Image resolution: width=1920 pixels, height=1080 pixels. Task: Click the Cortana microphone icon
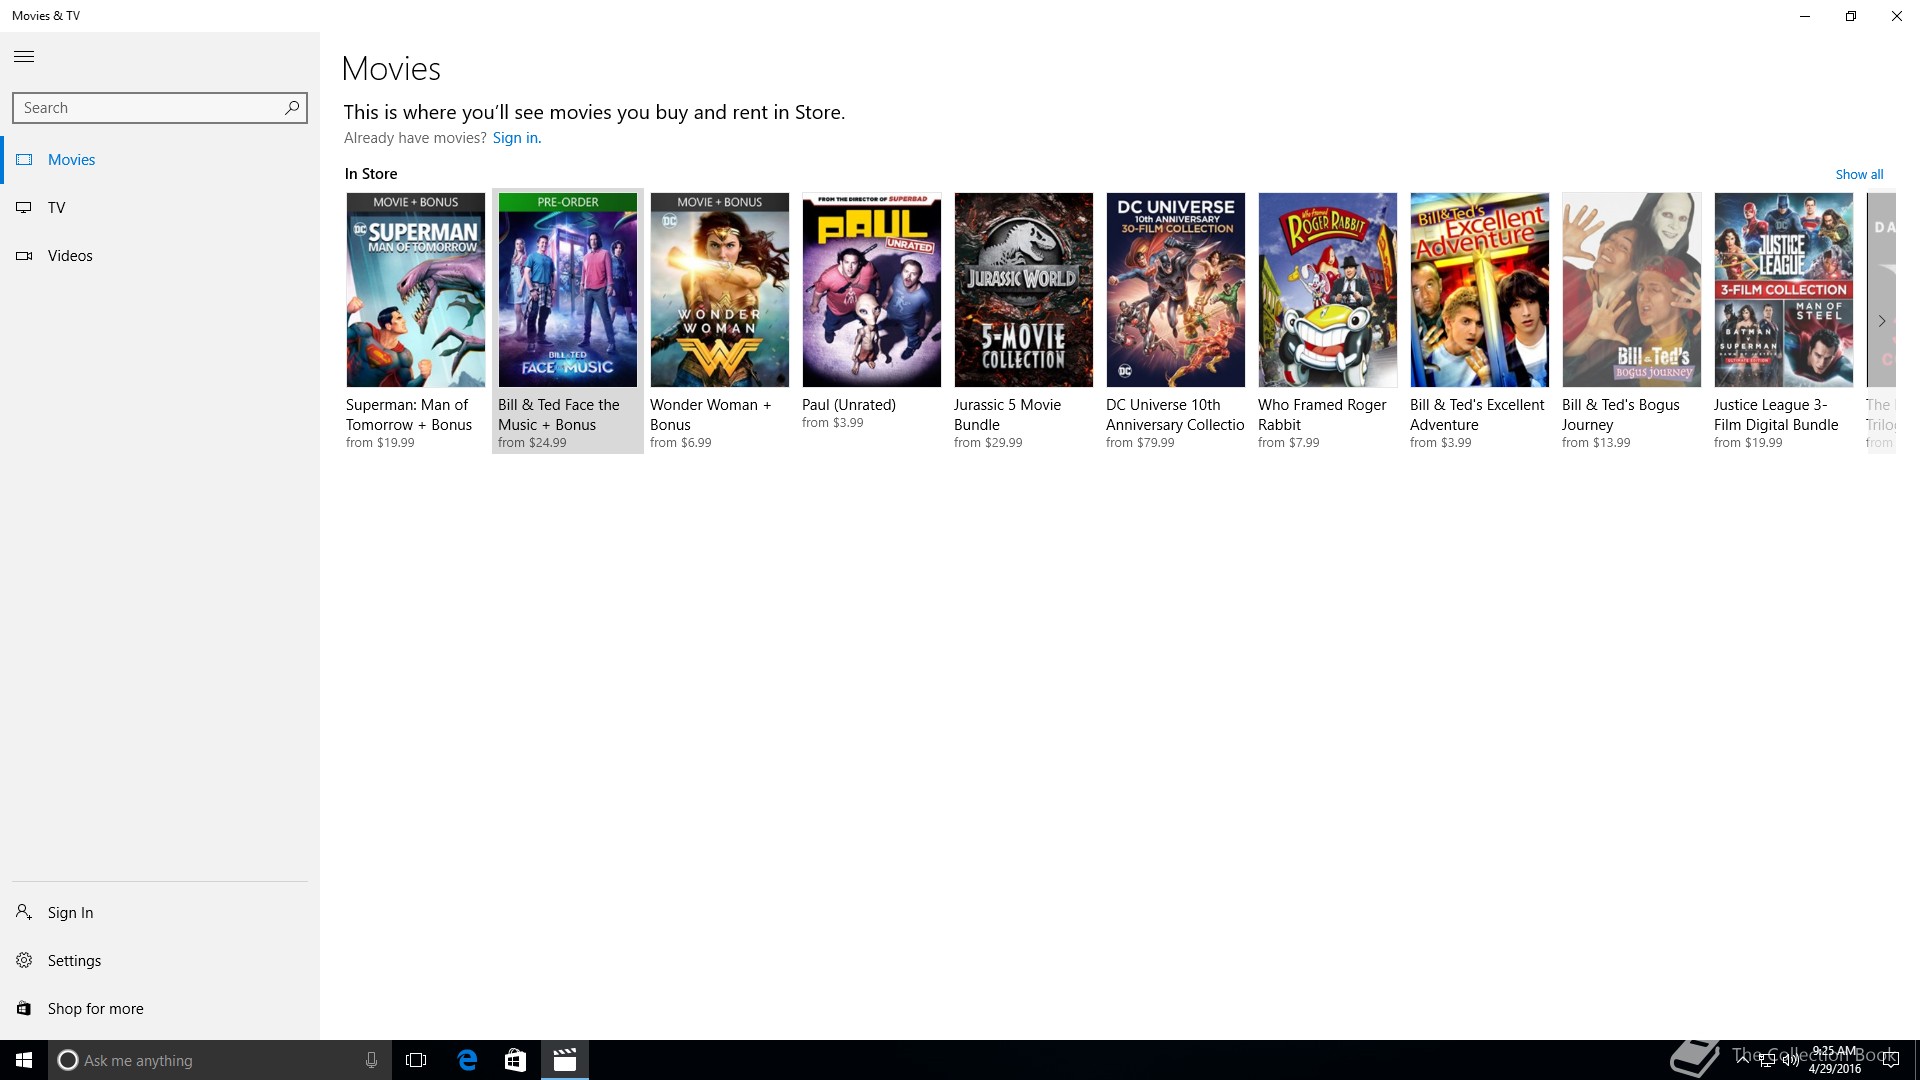tap(371, 1060)
